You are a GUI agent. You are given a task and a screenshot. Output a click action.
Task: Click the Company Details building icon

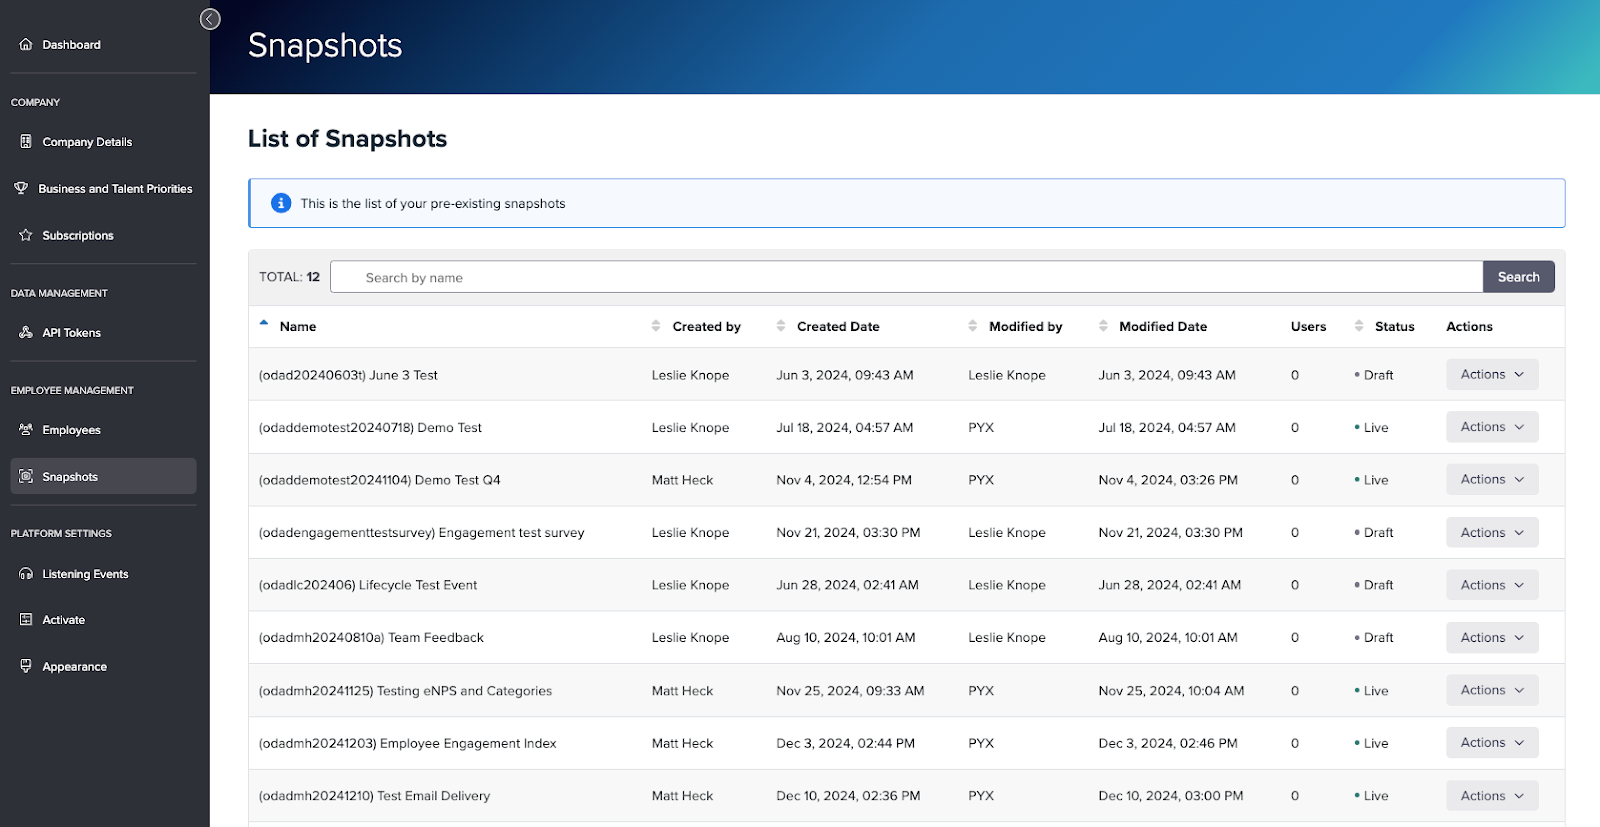point(26,141)
